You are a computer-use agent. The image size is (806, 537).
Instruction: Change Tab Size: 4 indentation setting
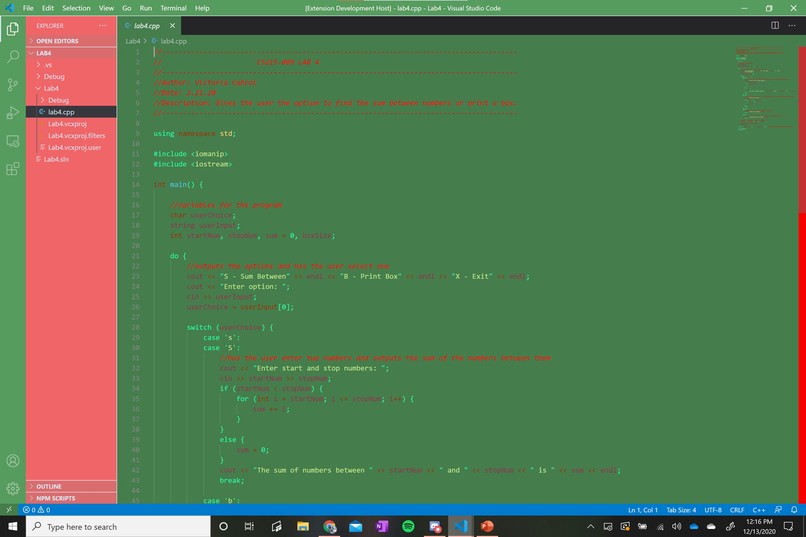681,510
